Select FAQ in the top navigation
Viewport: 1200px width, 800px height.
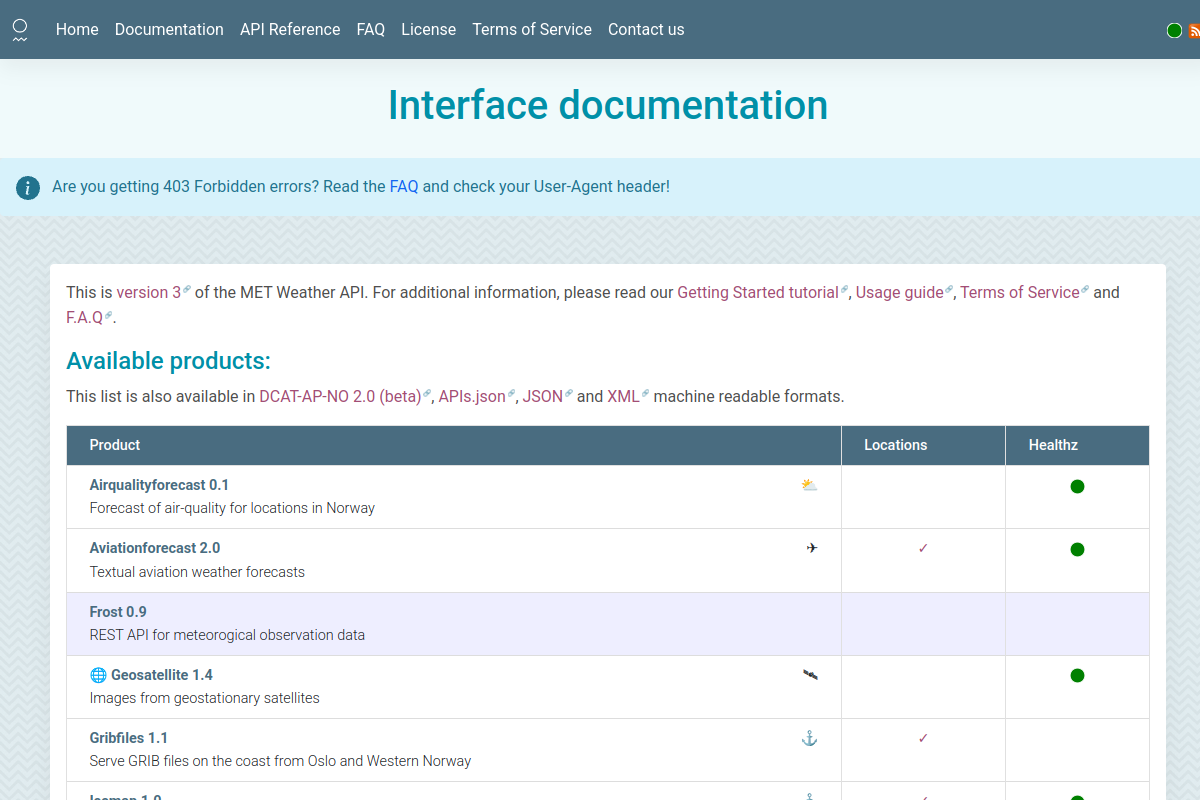click(x=371, y=30)
